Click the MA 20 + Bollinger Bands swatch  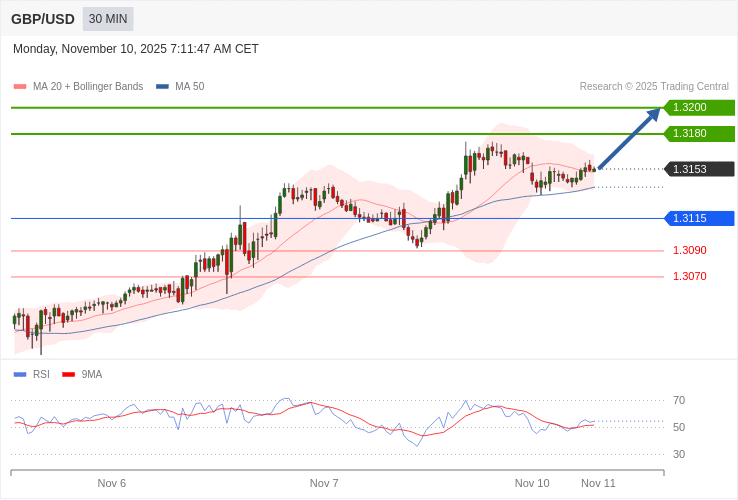(20, 87)
